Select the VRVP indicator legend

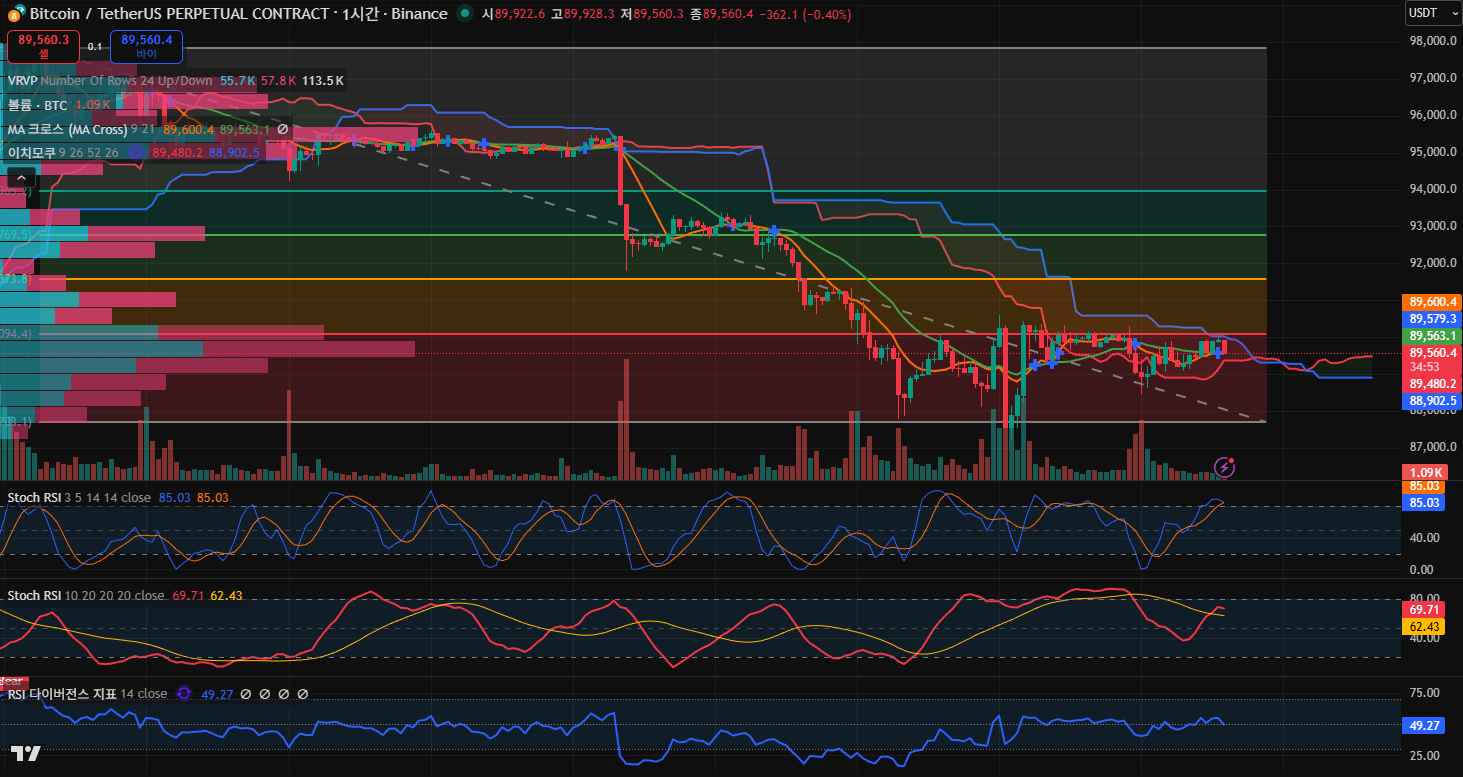tap(22, 81)
